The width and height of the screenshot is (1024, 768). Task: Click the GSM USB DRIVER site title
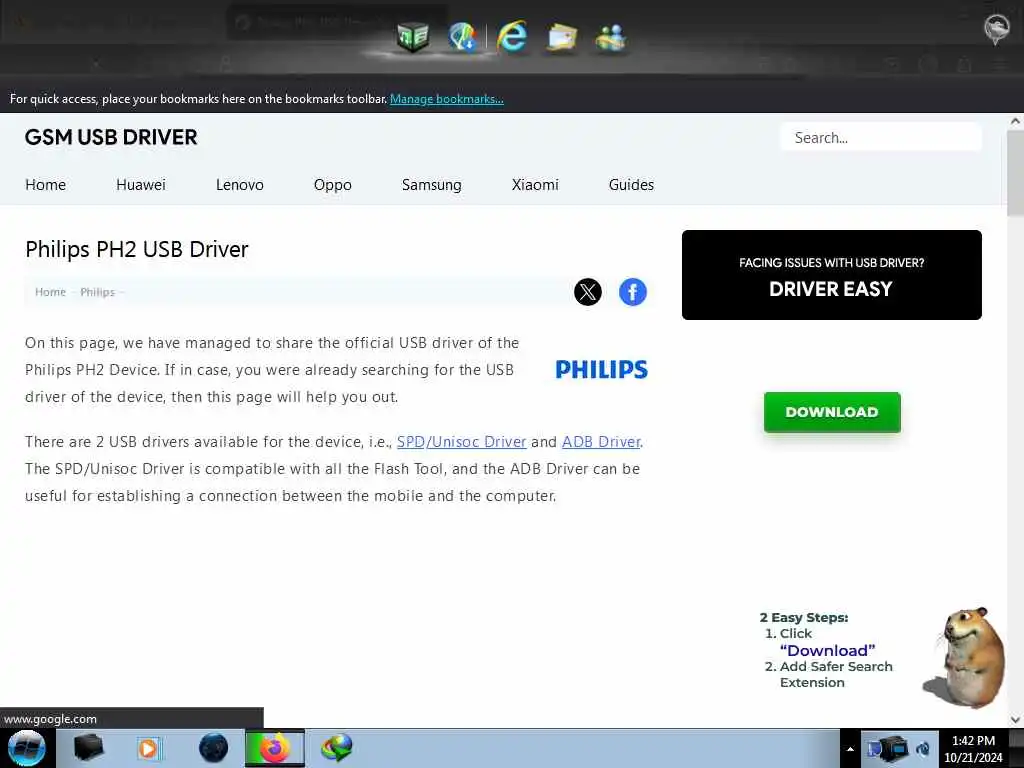pos(111,137)
